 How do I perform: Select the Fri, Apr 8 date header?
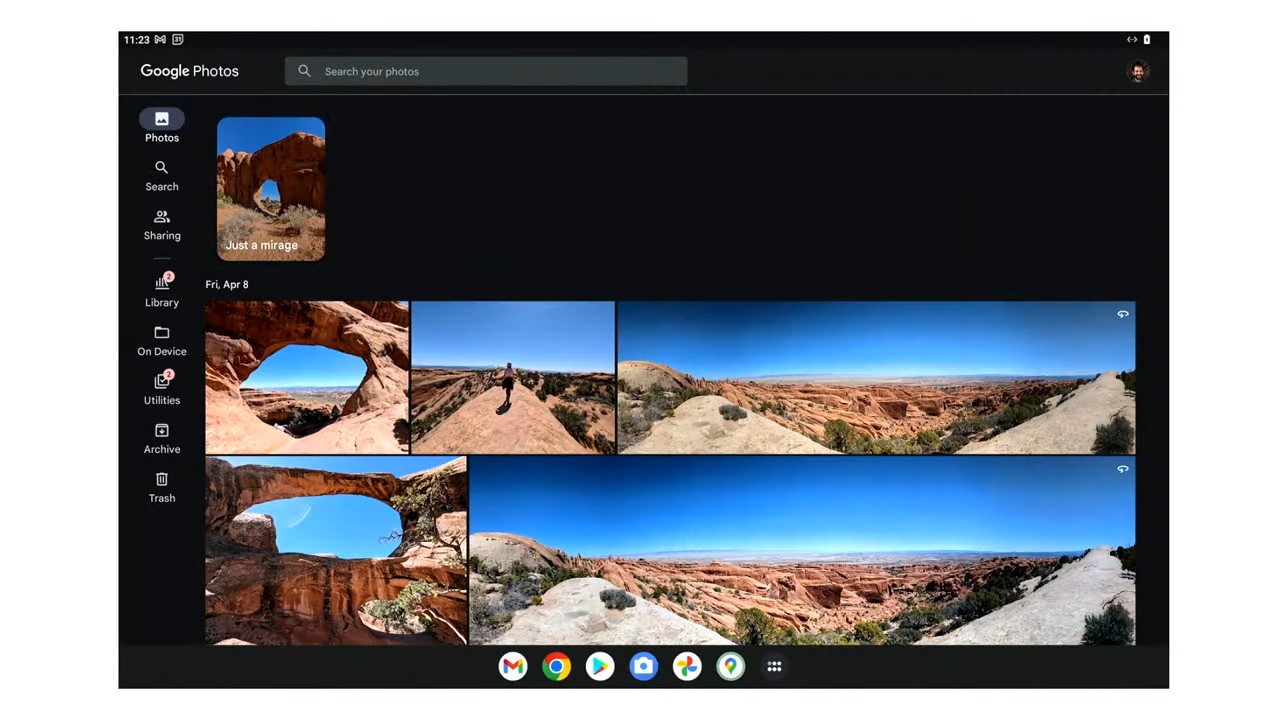227,284
